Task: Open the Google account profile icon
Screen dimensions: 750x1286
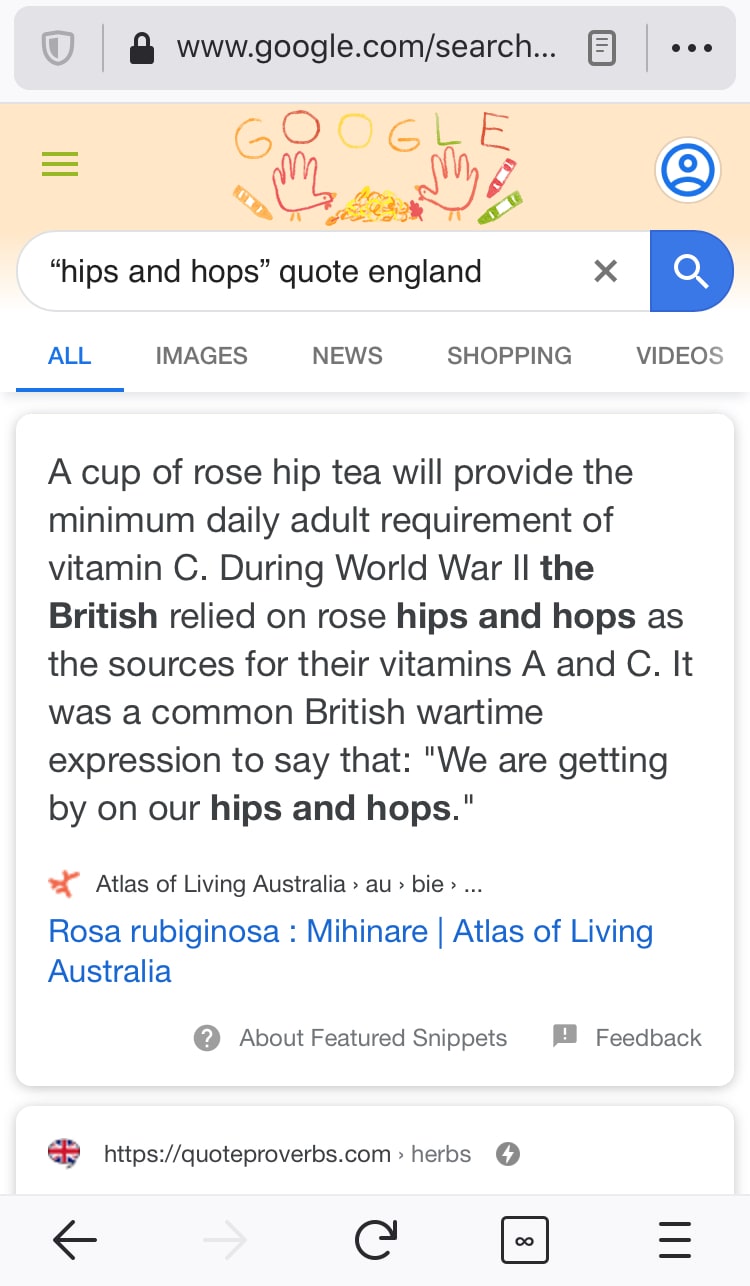Action: pyautogui.click(x=687, y=170)
